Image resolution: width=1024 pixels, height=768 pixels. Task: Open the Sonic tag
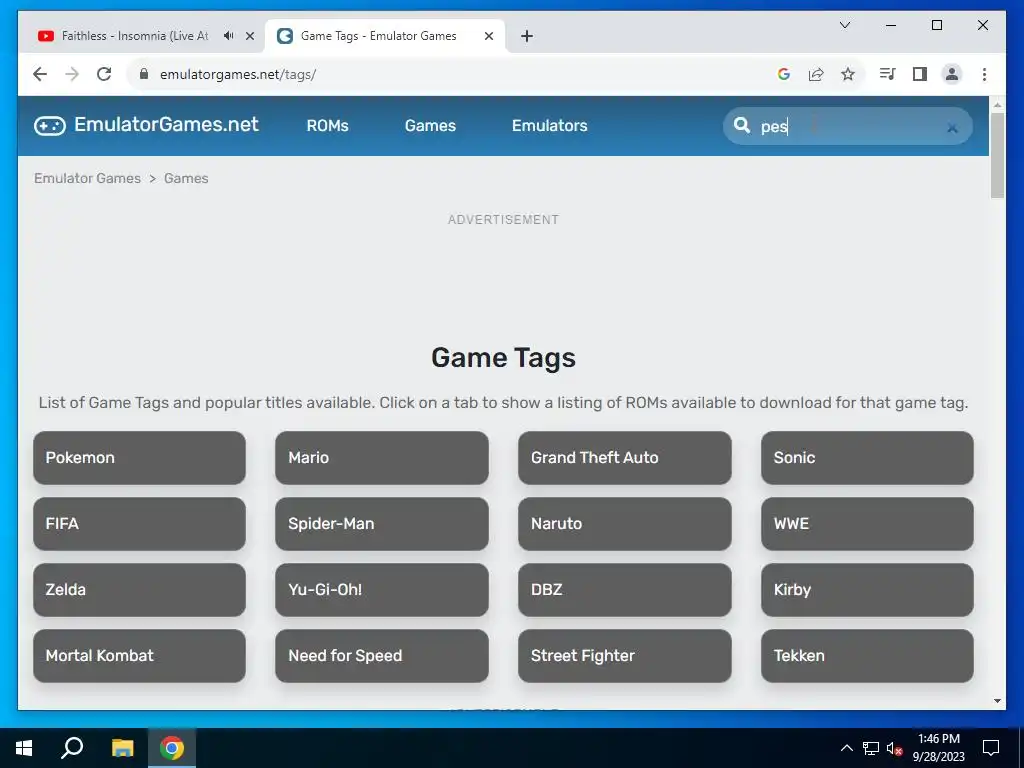coord(867,458)
